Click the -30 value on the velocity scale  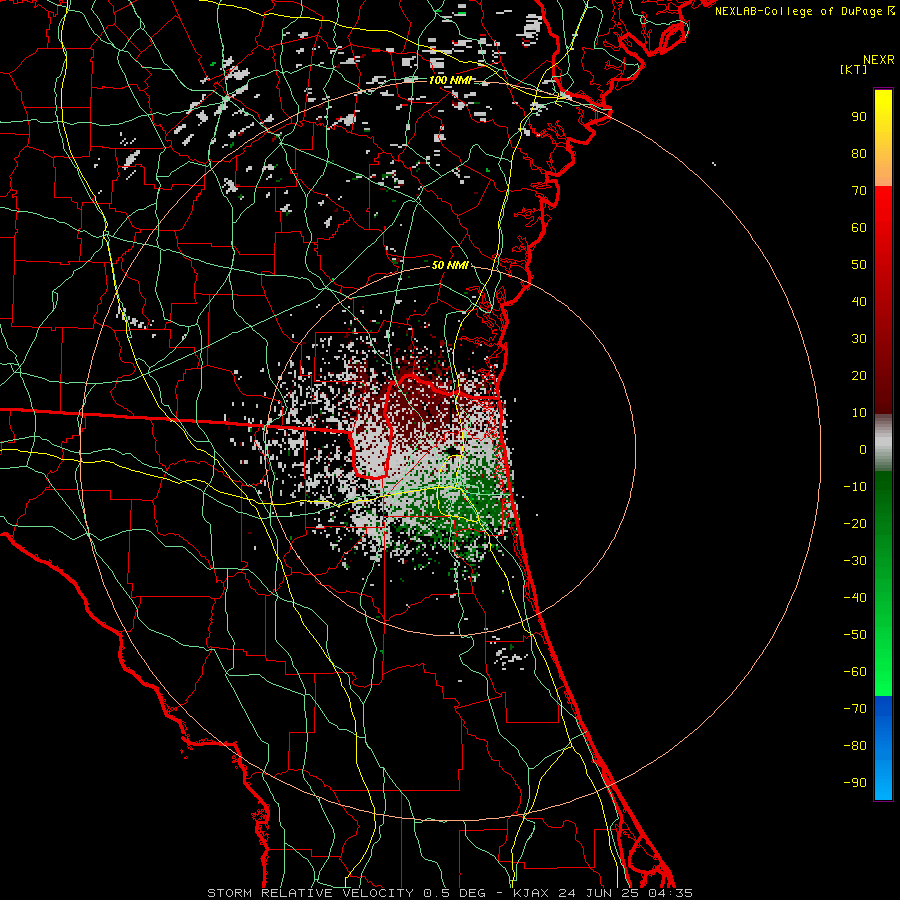(855, 561)
